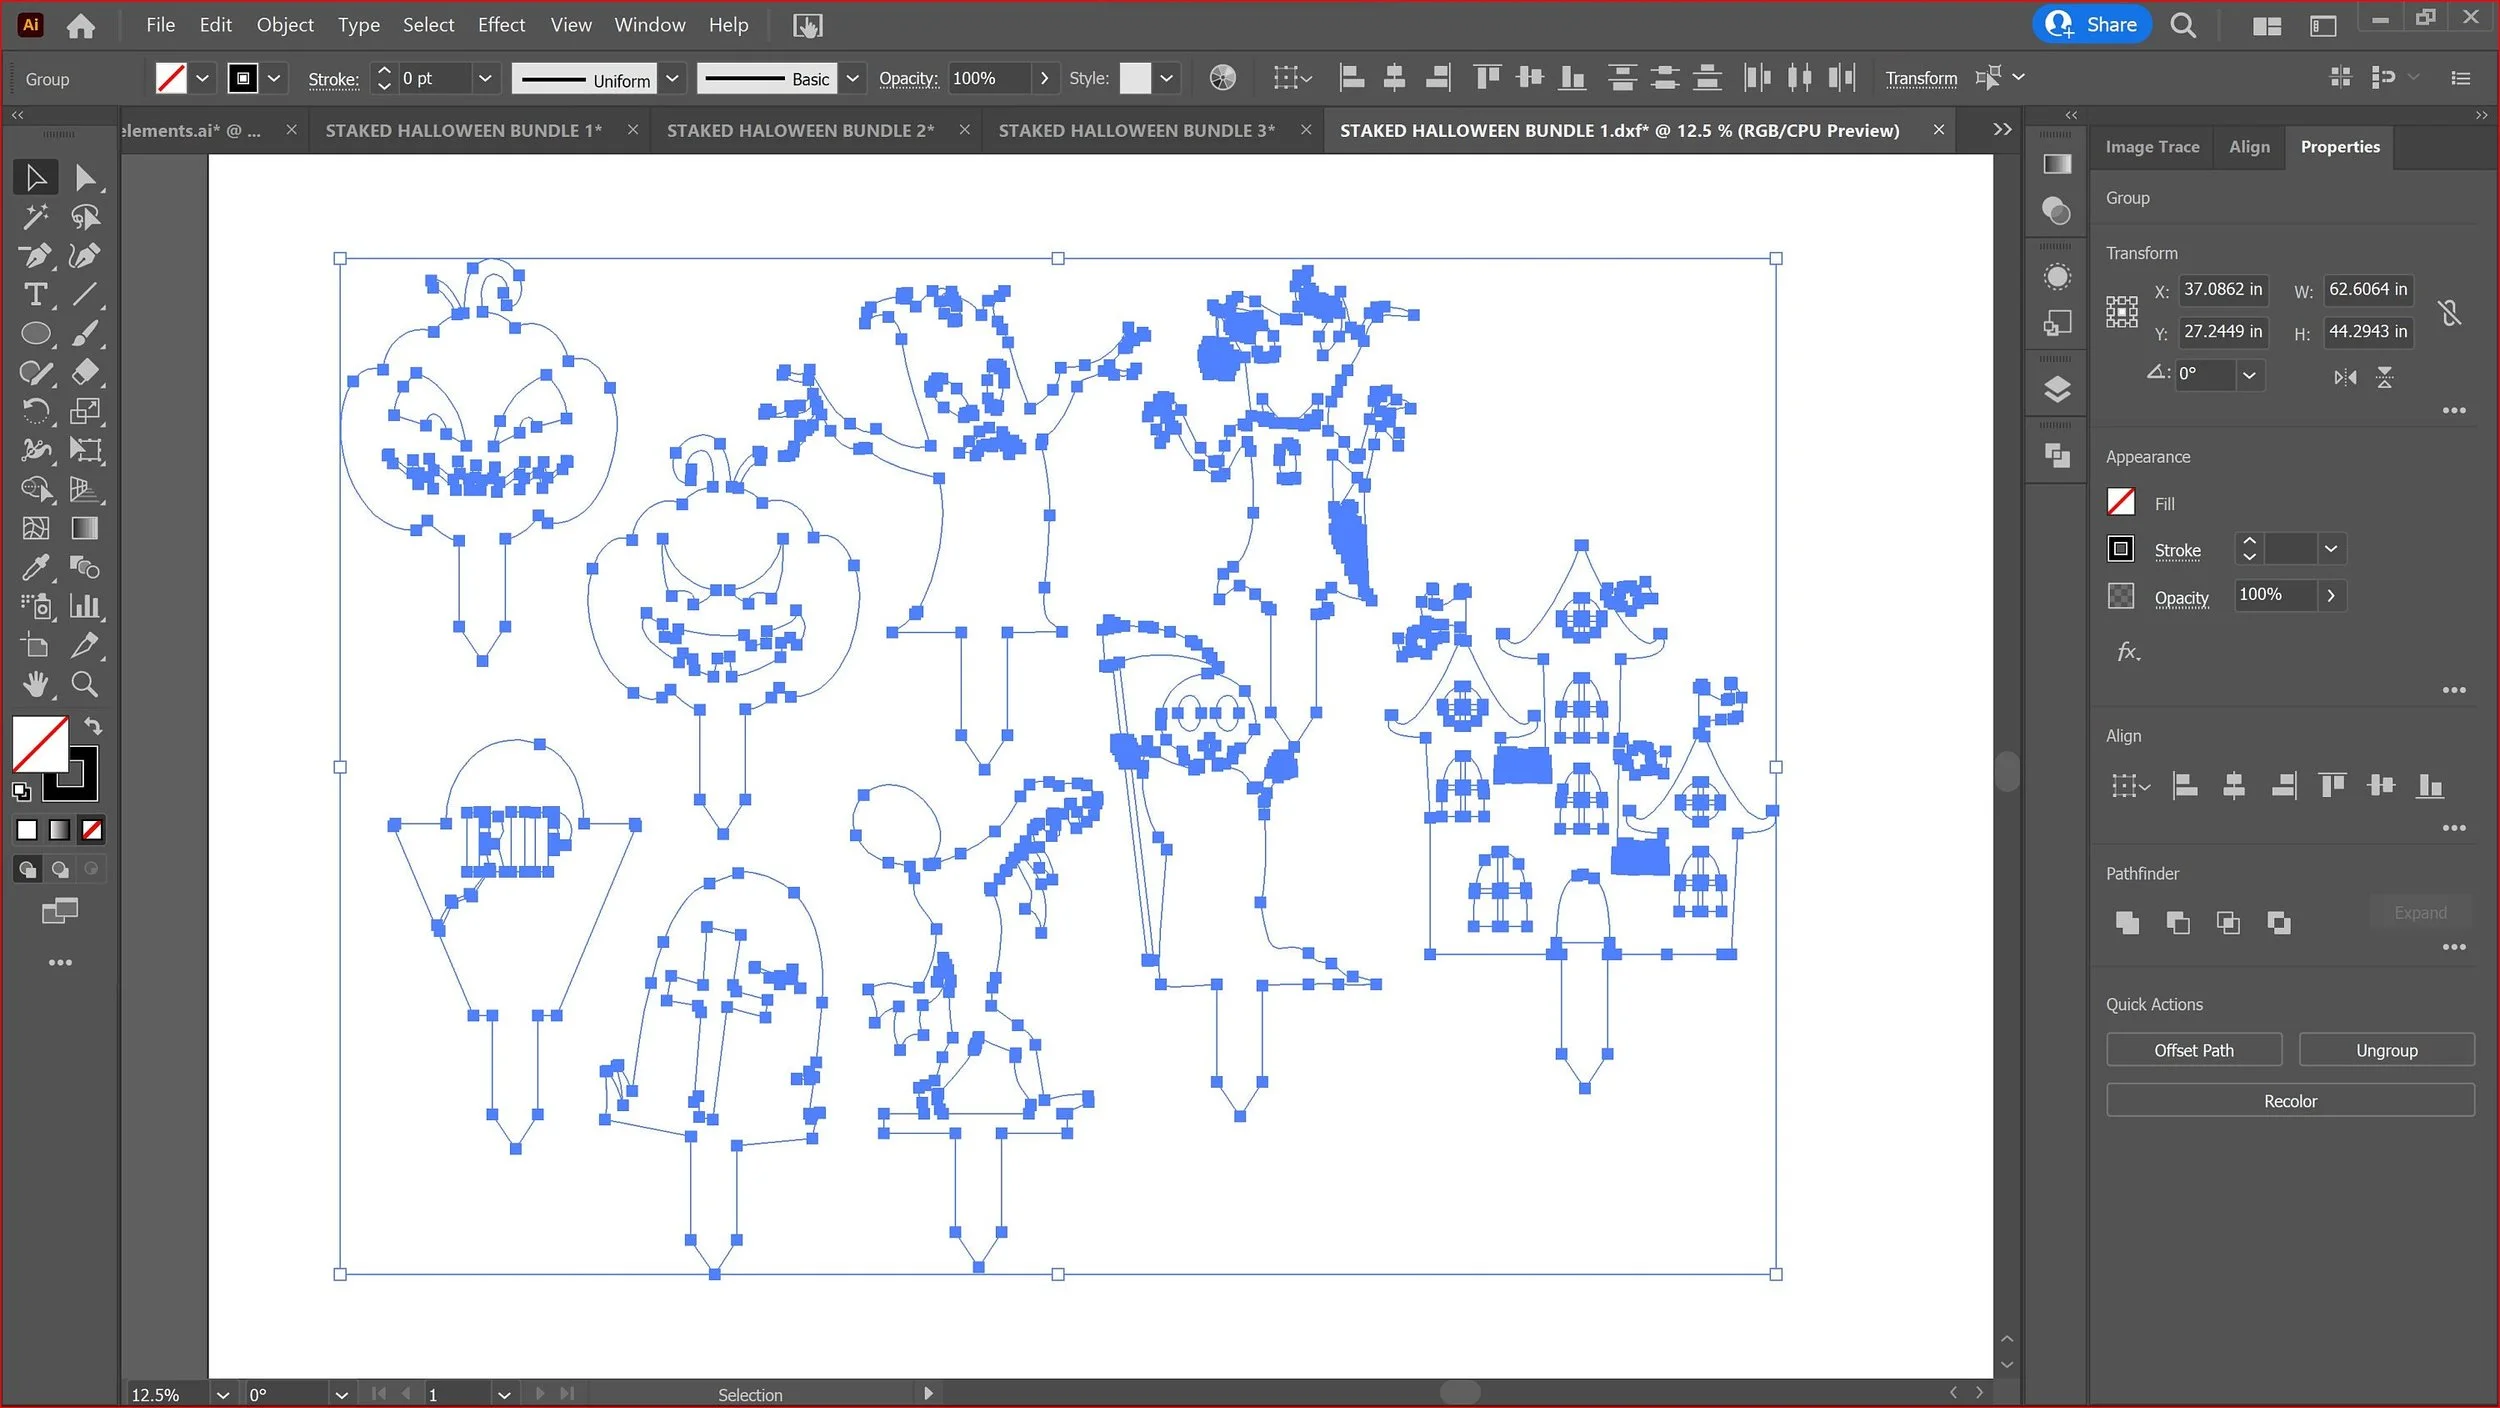
Task: Open the stroke weight dropdown
Action: click(485, 78)
